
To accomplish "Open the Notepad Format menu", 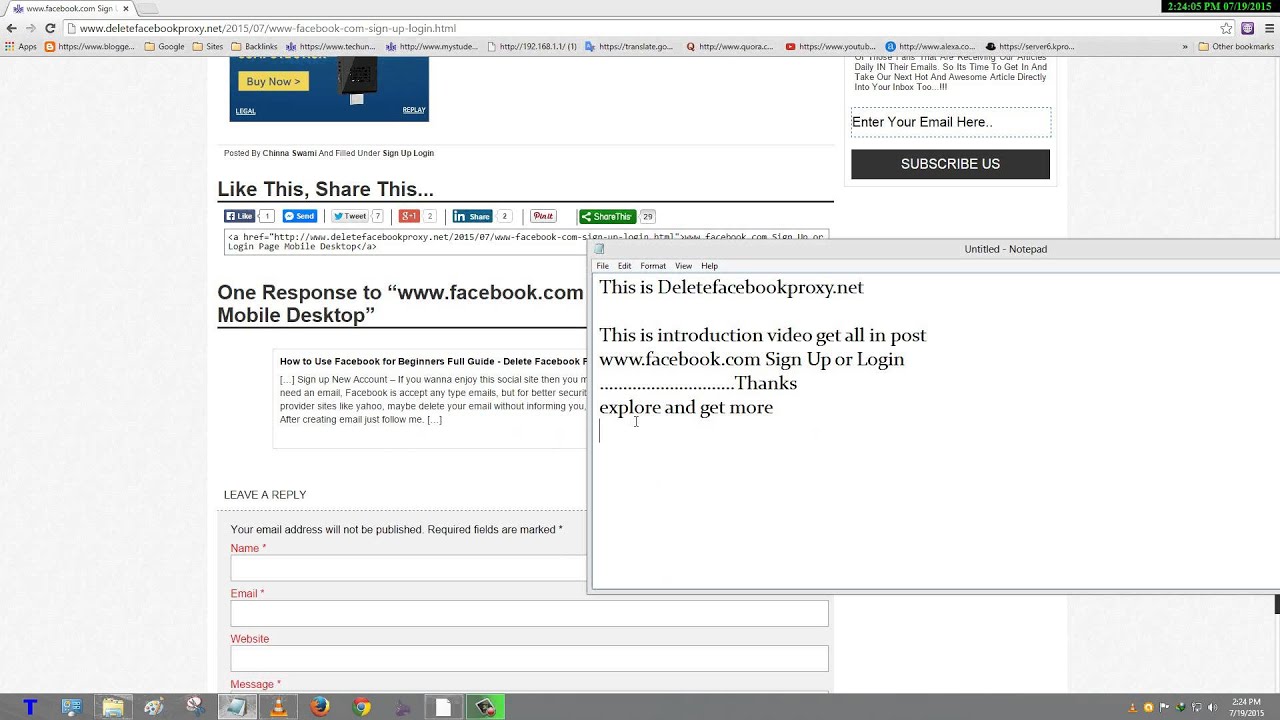I will point(653,266).
